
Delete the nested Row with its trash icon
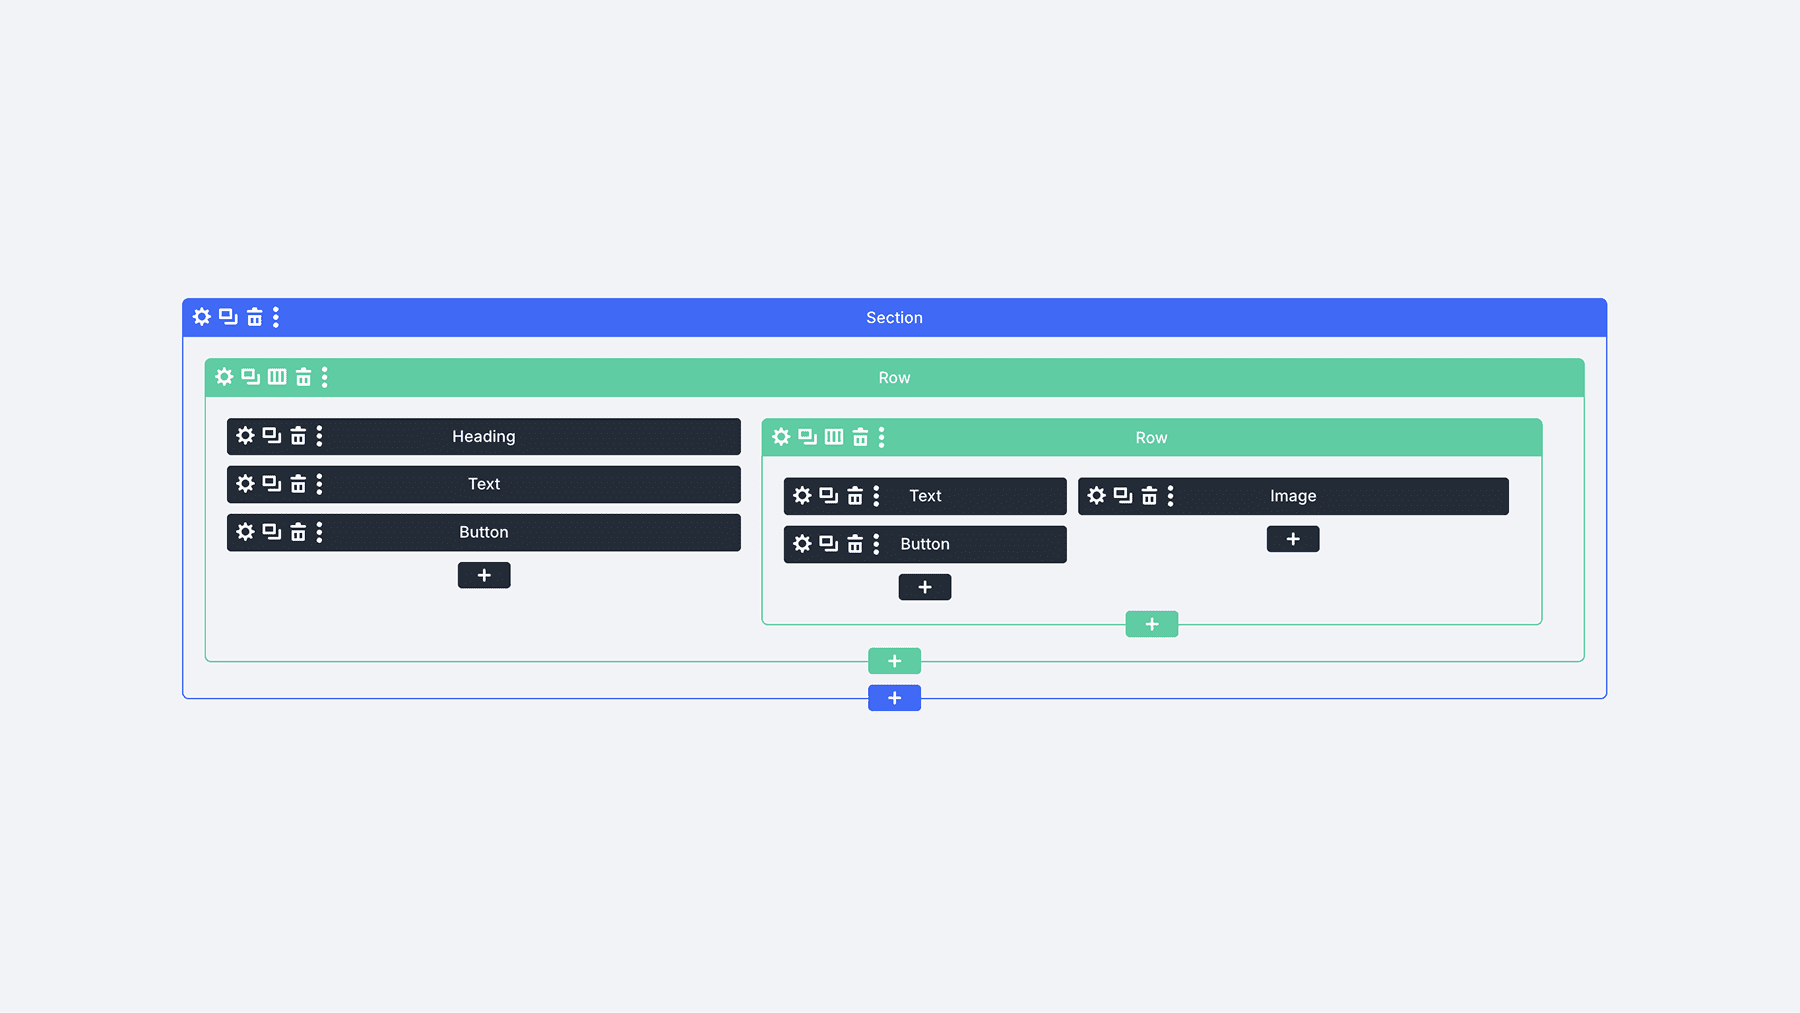pos(860,437)
